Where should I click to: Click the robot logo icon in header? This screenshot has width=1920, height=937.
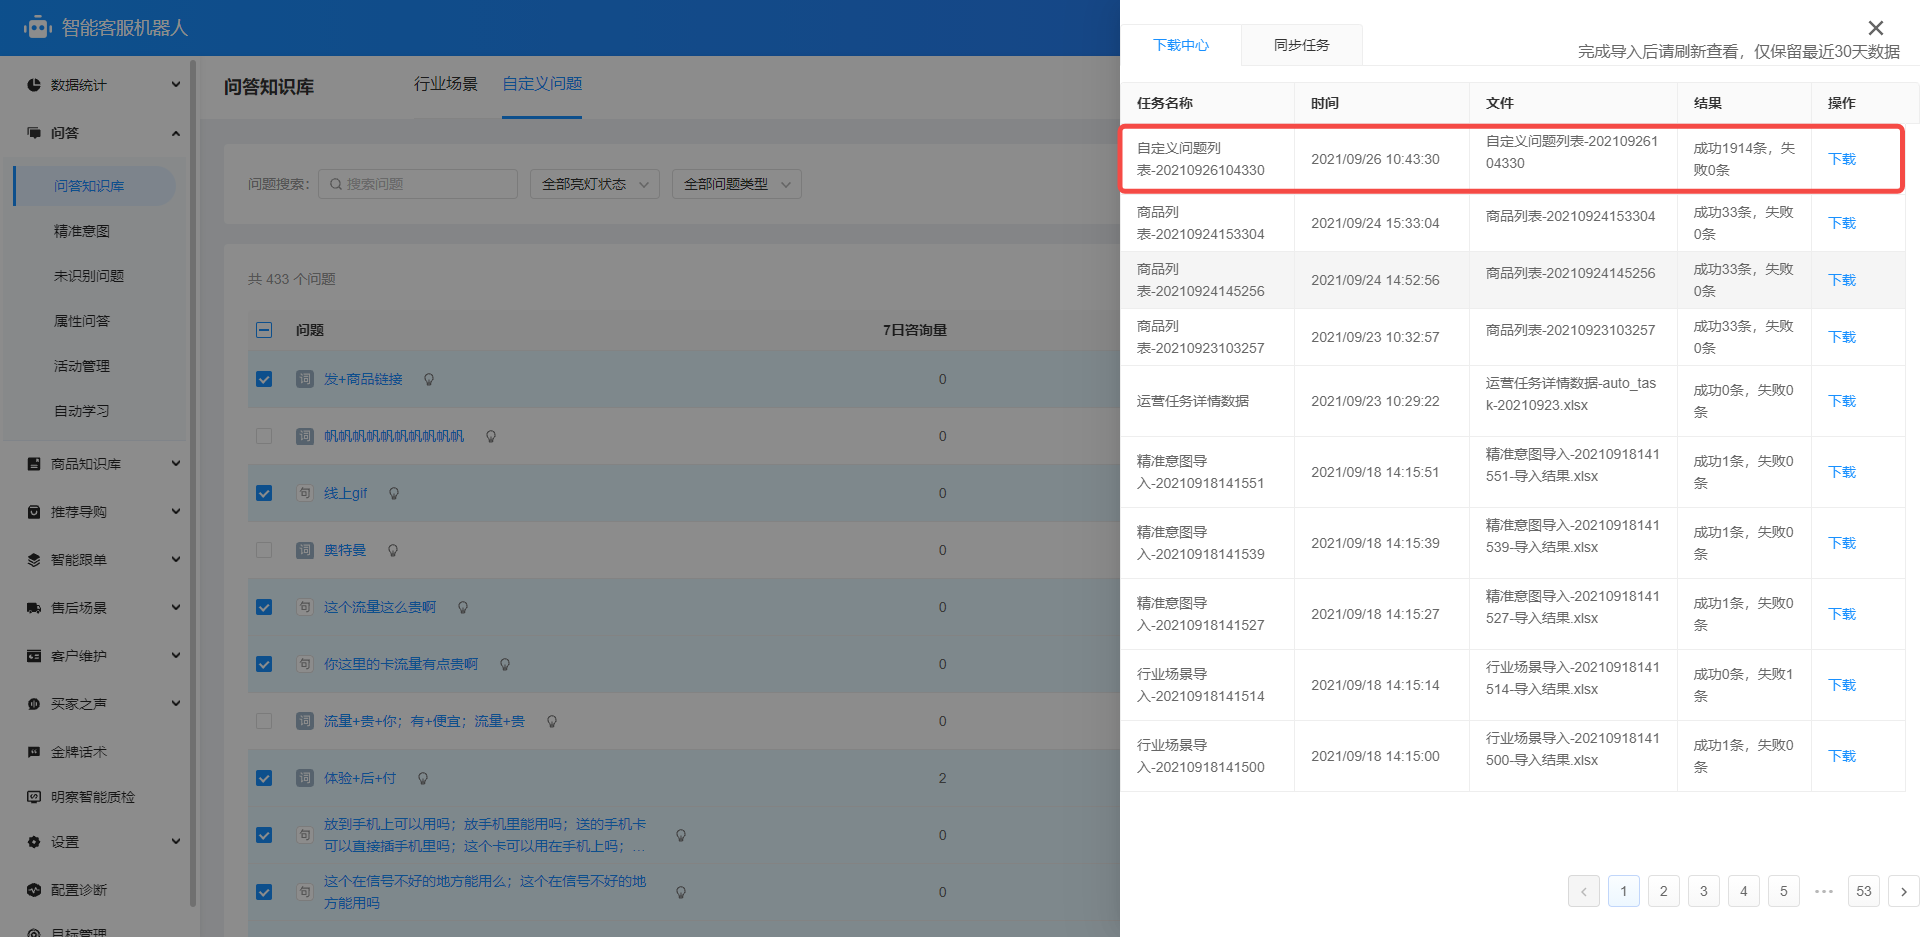[x=38, y=27]
